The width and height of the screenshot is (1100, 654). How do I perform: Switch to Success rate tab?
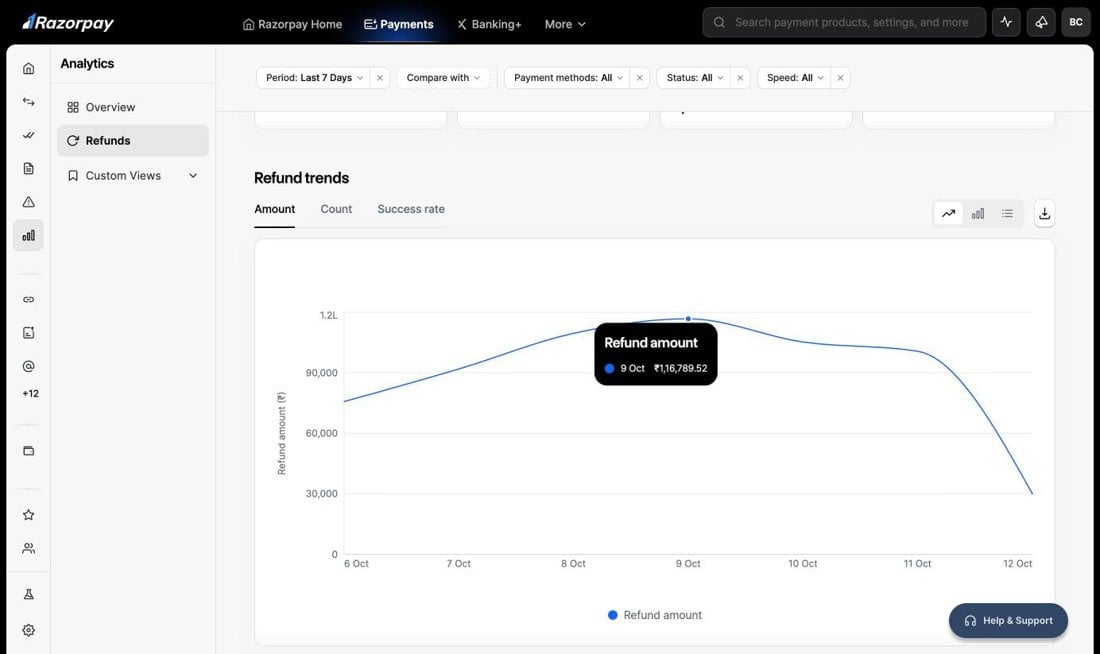point(411,209)
